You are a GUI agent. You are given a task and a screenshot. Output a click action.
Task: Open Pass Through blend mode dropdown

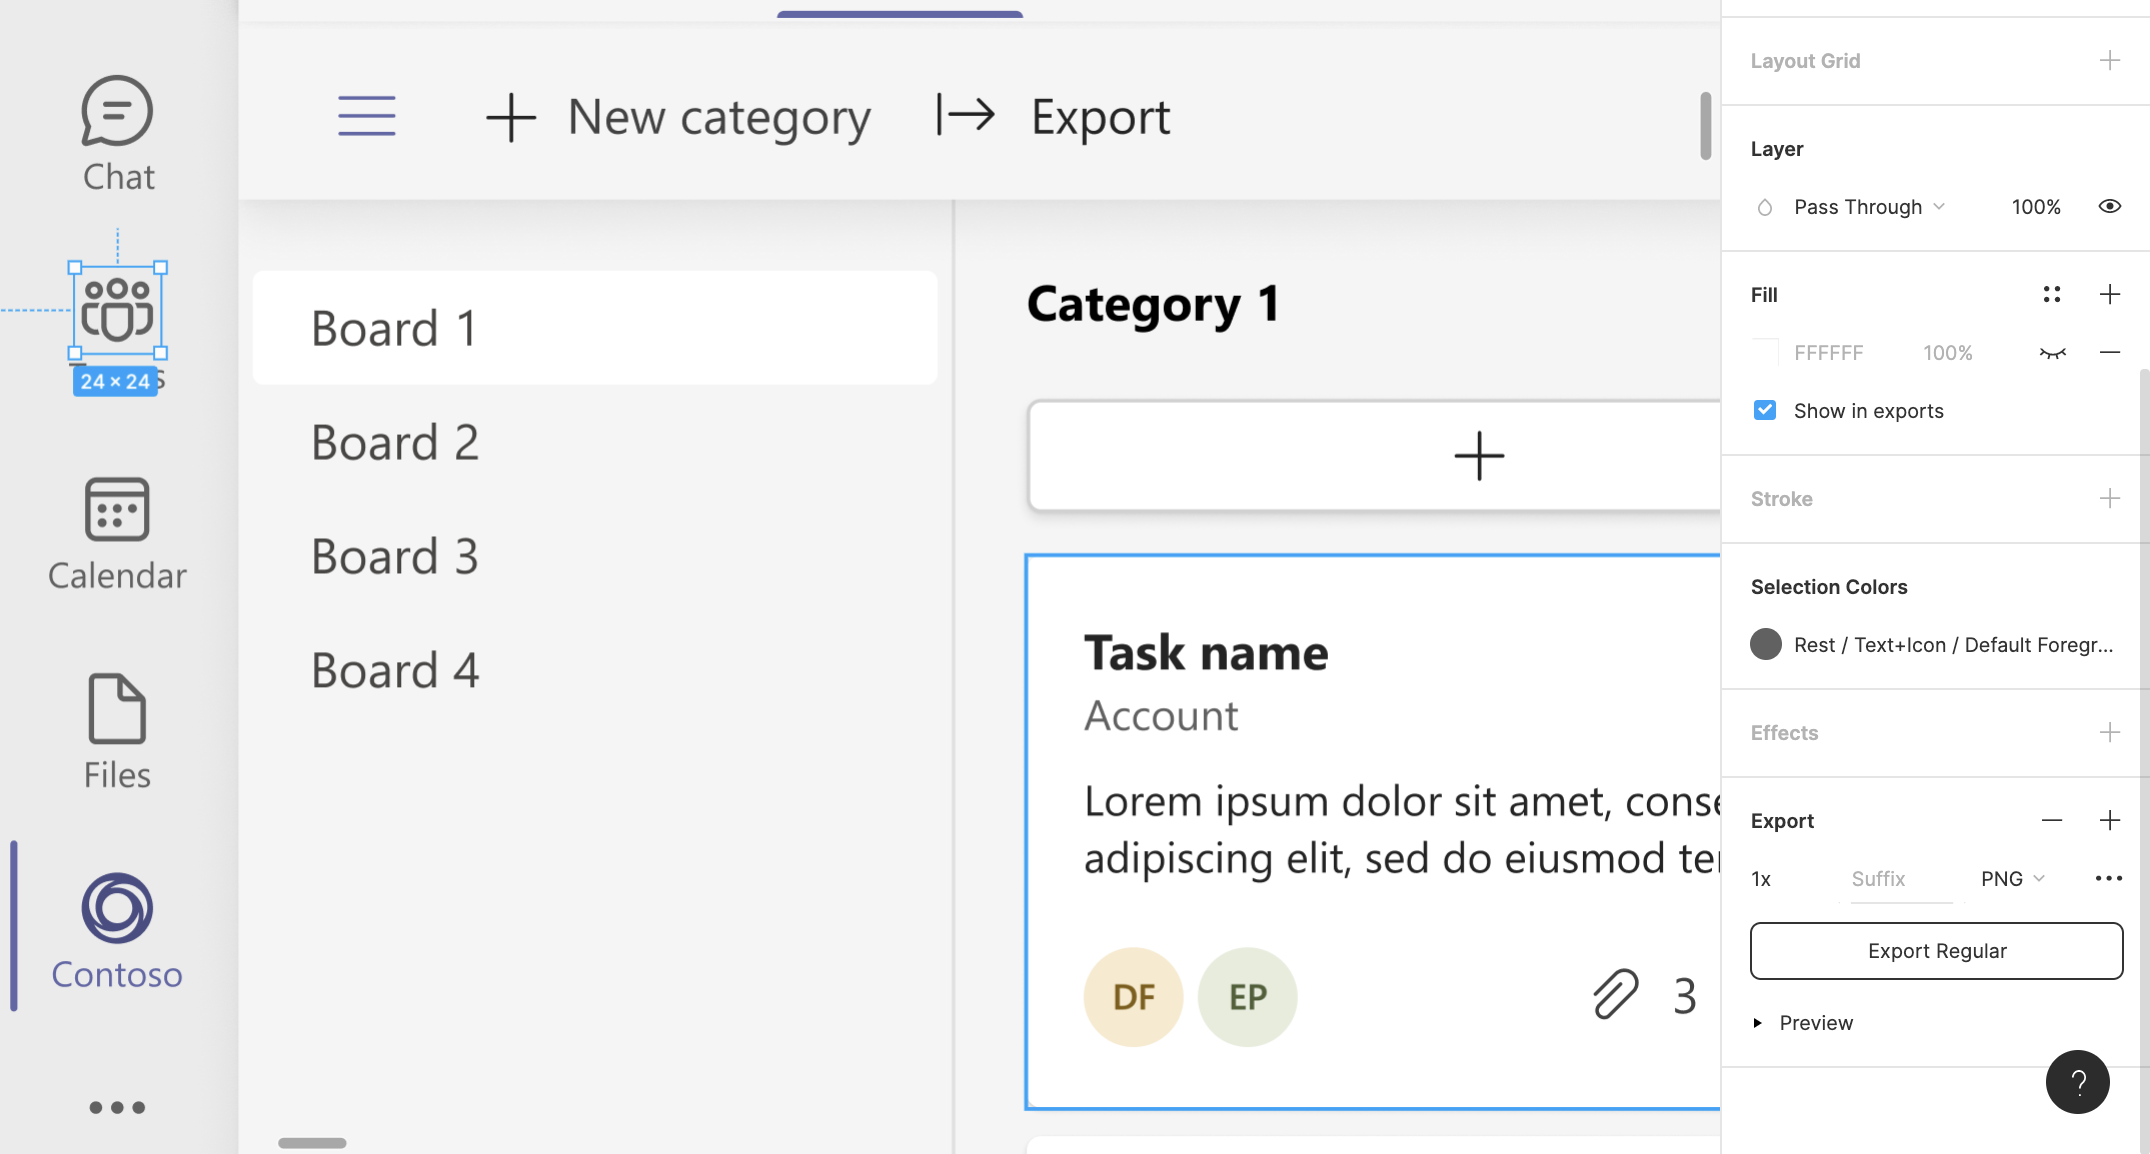[1868, 207]
